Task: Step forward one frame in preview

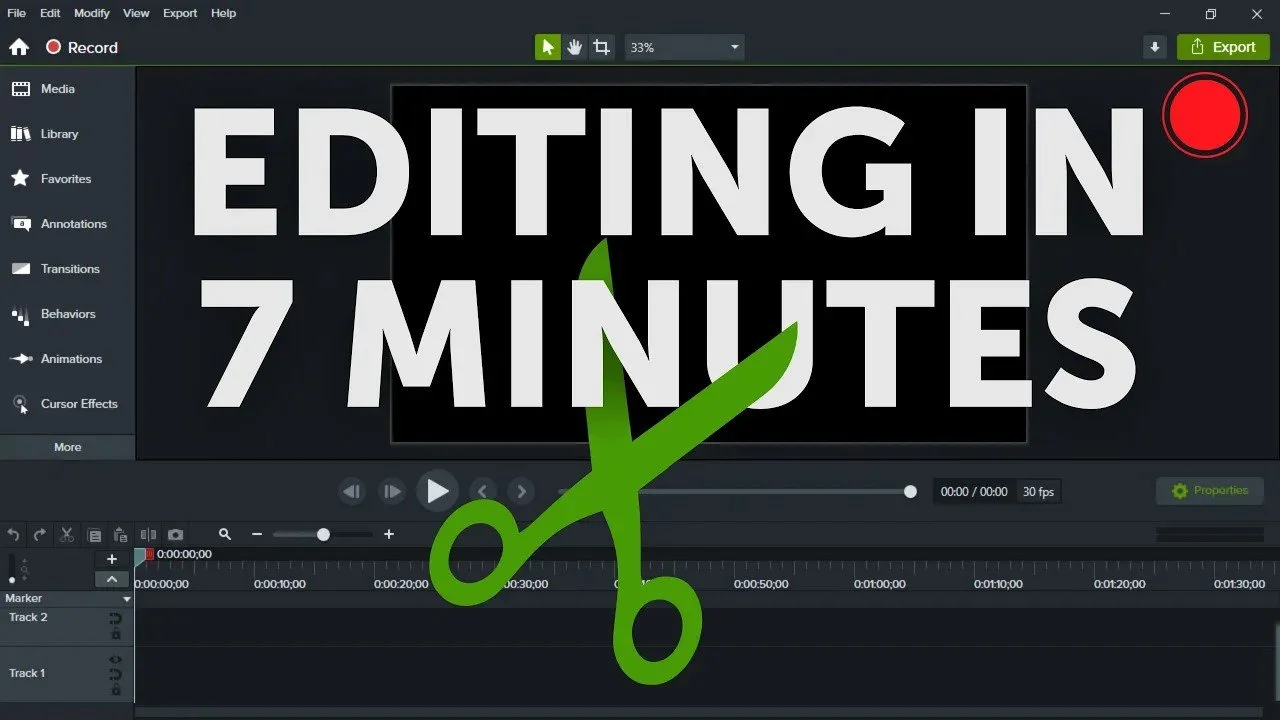Action: [x=392, y=491]
